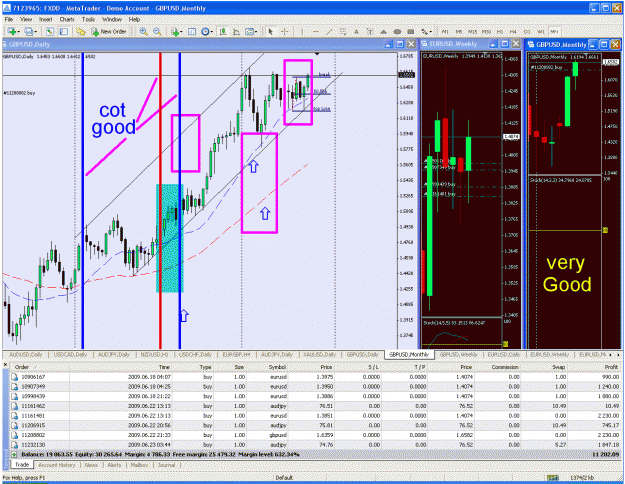This screenshot has width=625, height=484.
Task: Click the tile windows icon
Action: [x=192, y=31]
